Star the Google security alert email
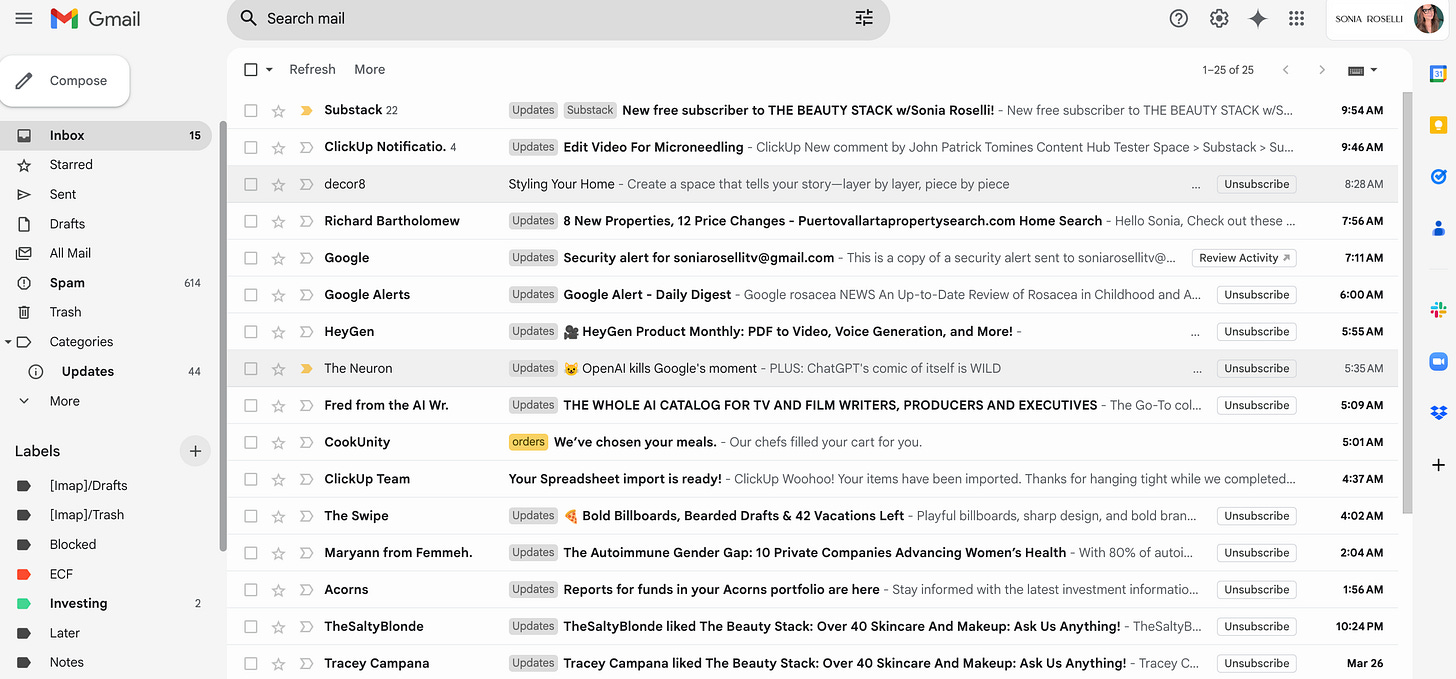 (279, 258)
